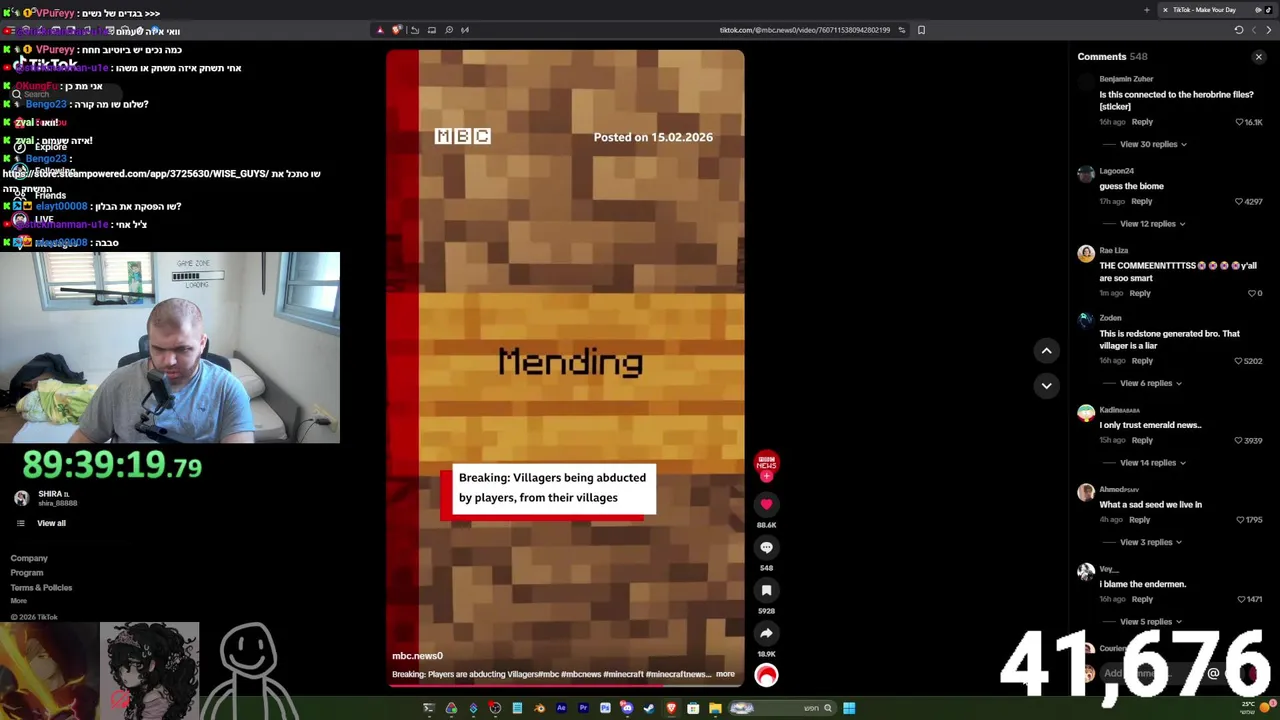The width and height of the screenshot is (1280, 720).
Task: Expand View 5 replies
Action: 1150,622
